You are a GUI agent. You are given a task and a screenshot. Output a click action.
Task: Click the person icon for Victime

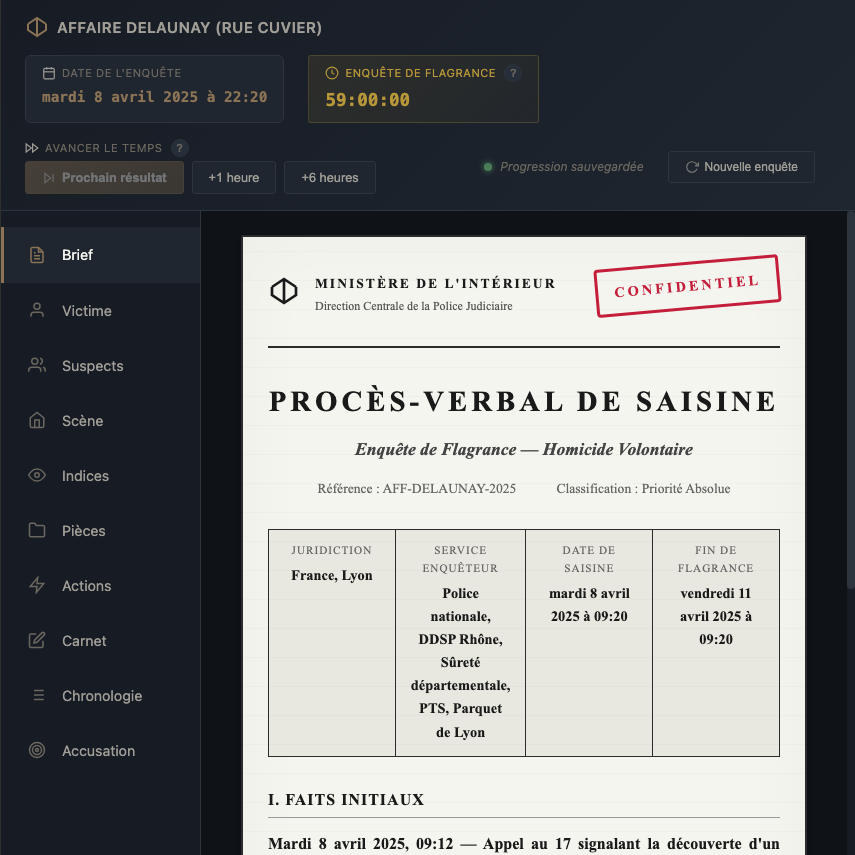37,311
